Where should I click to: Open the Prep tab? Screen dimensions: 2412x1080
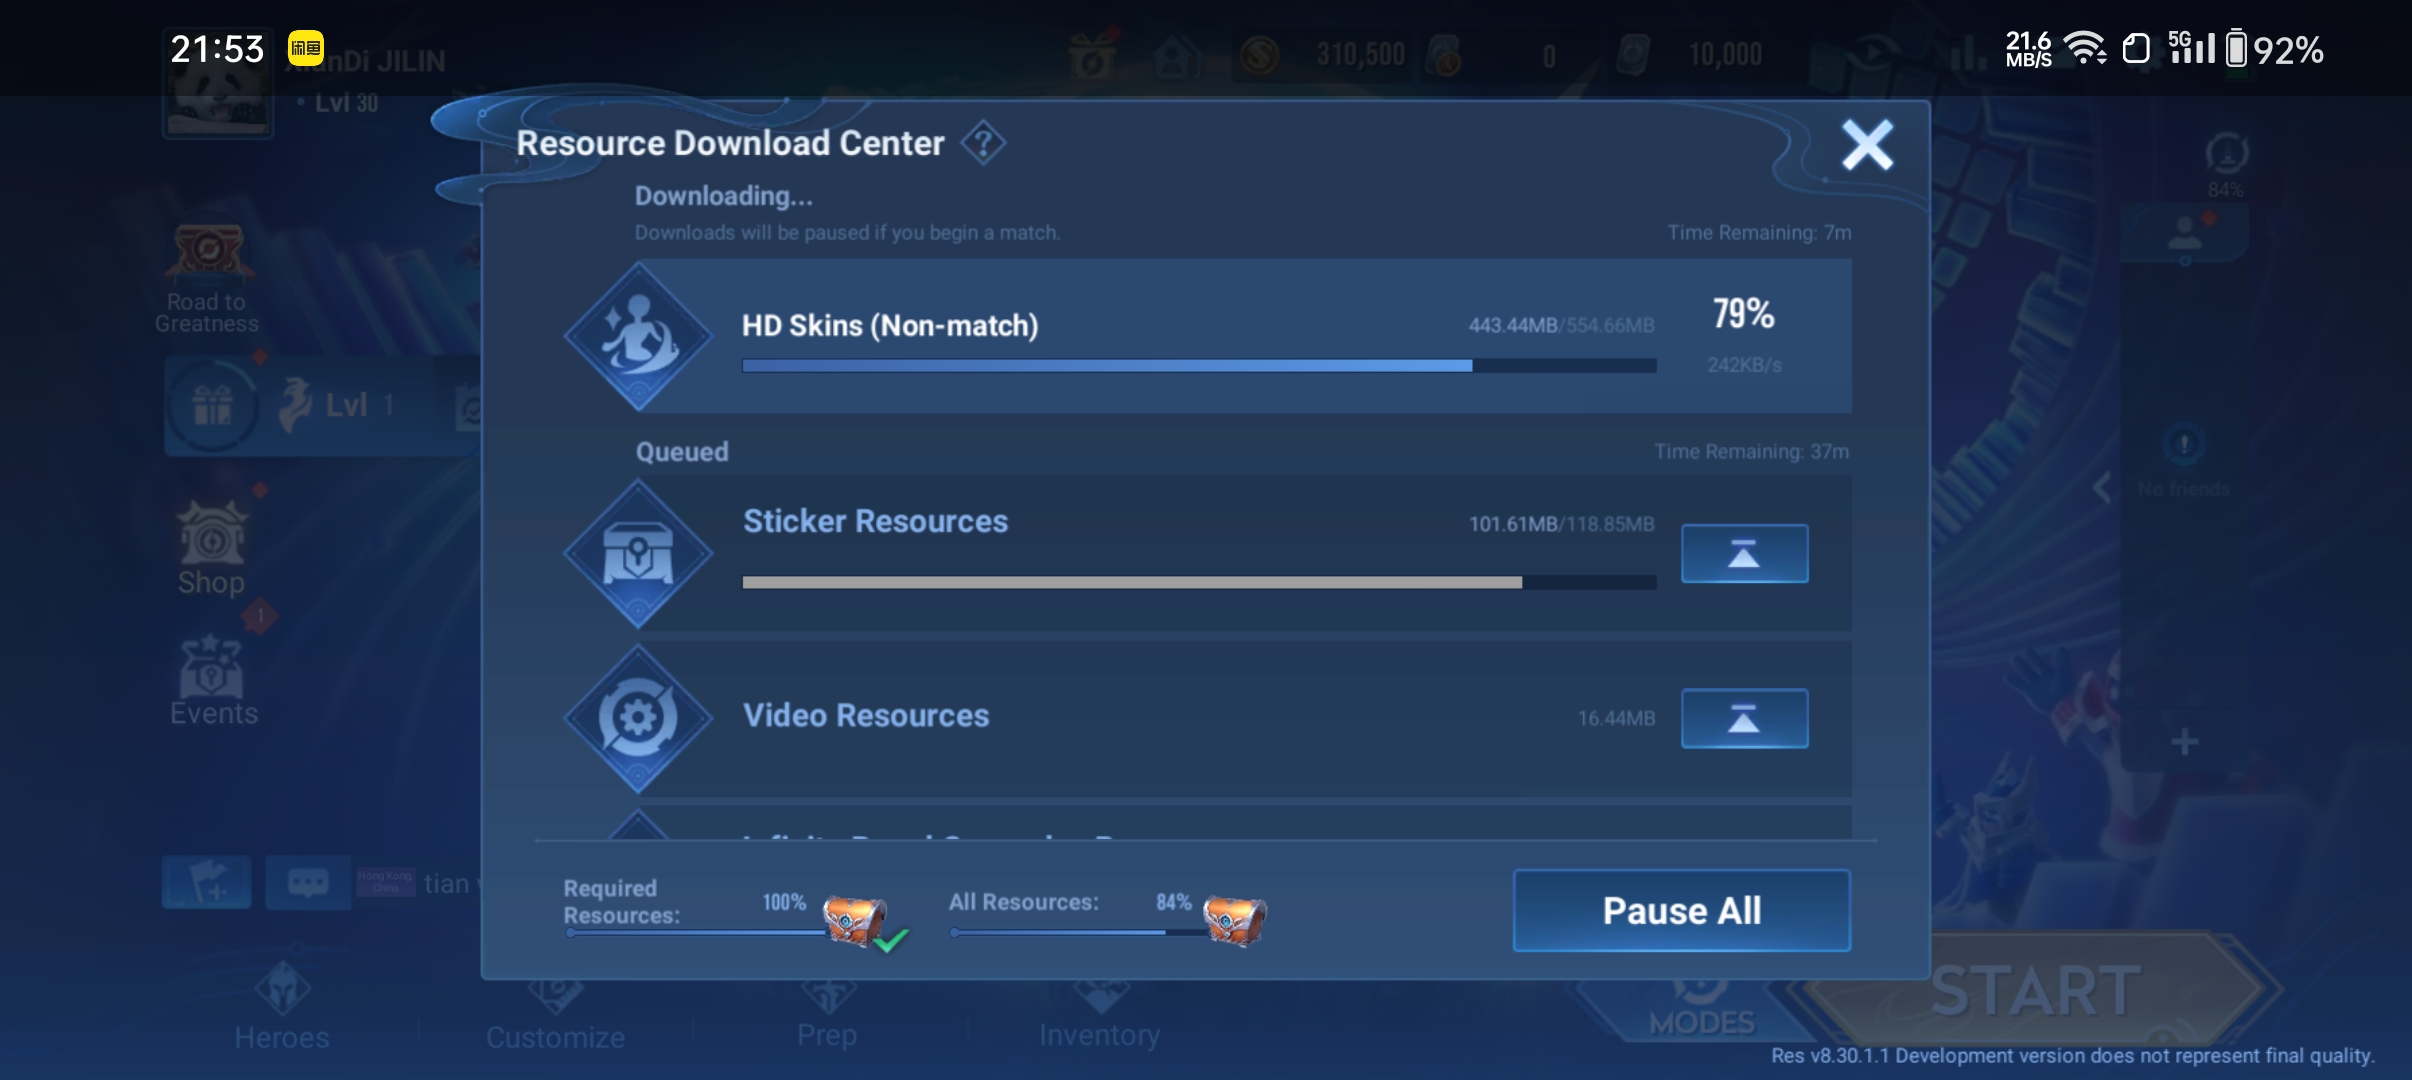[827, 1012]
